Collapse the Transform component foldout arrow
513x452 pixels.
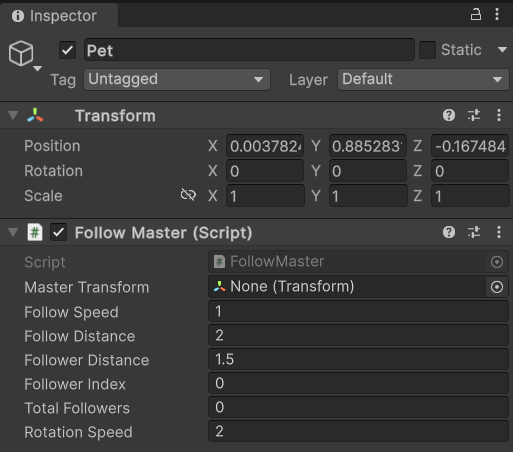[x=13, y=115]
